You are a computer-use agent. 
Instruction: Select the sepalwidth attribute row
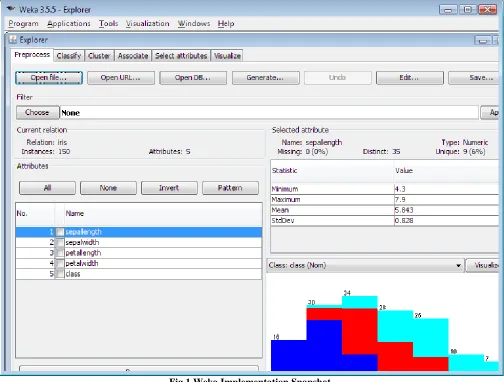[139, 242]
